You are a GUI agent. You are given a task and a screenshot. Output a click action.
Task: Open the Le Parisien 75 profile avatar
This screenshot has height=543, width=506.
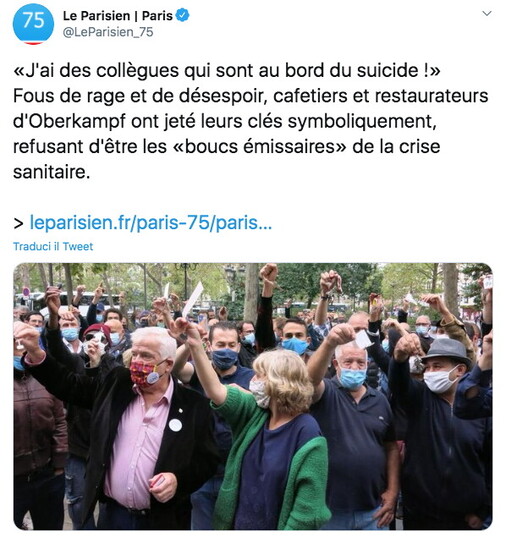[33, 24]
